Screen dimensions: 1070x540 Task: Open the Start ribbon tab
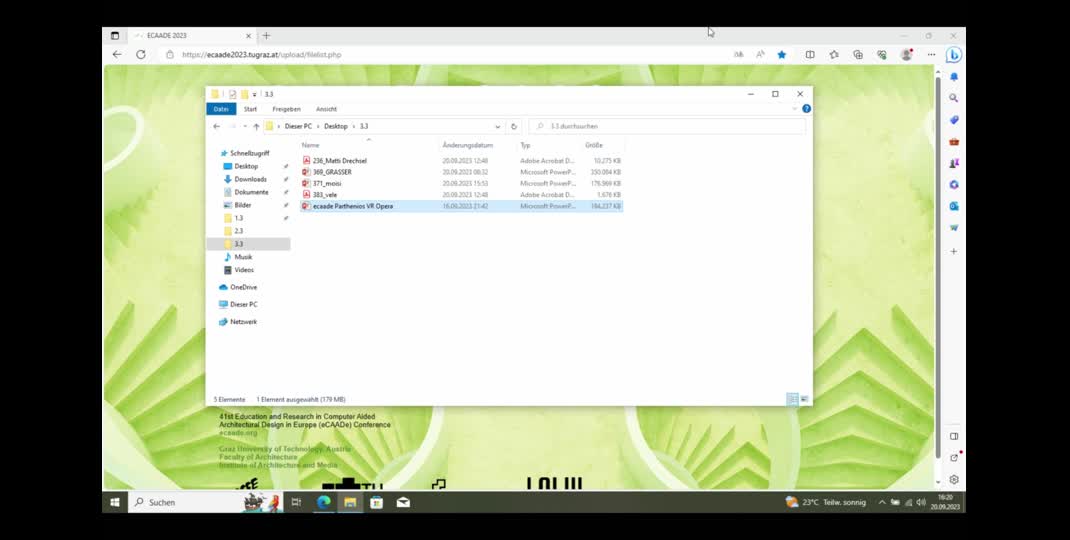(250, 109)
